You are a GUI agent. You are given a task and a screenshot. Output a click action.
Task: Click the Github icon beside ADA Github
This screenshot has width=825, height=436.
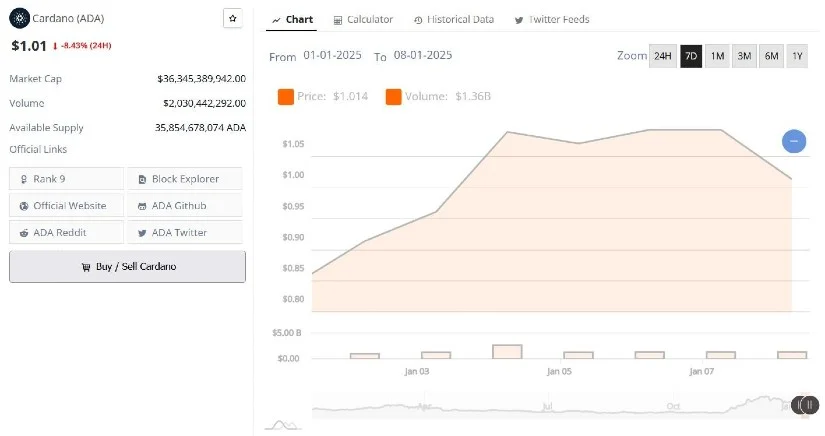142,206
